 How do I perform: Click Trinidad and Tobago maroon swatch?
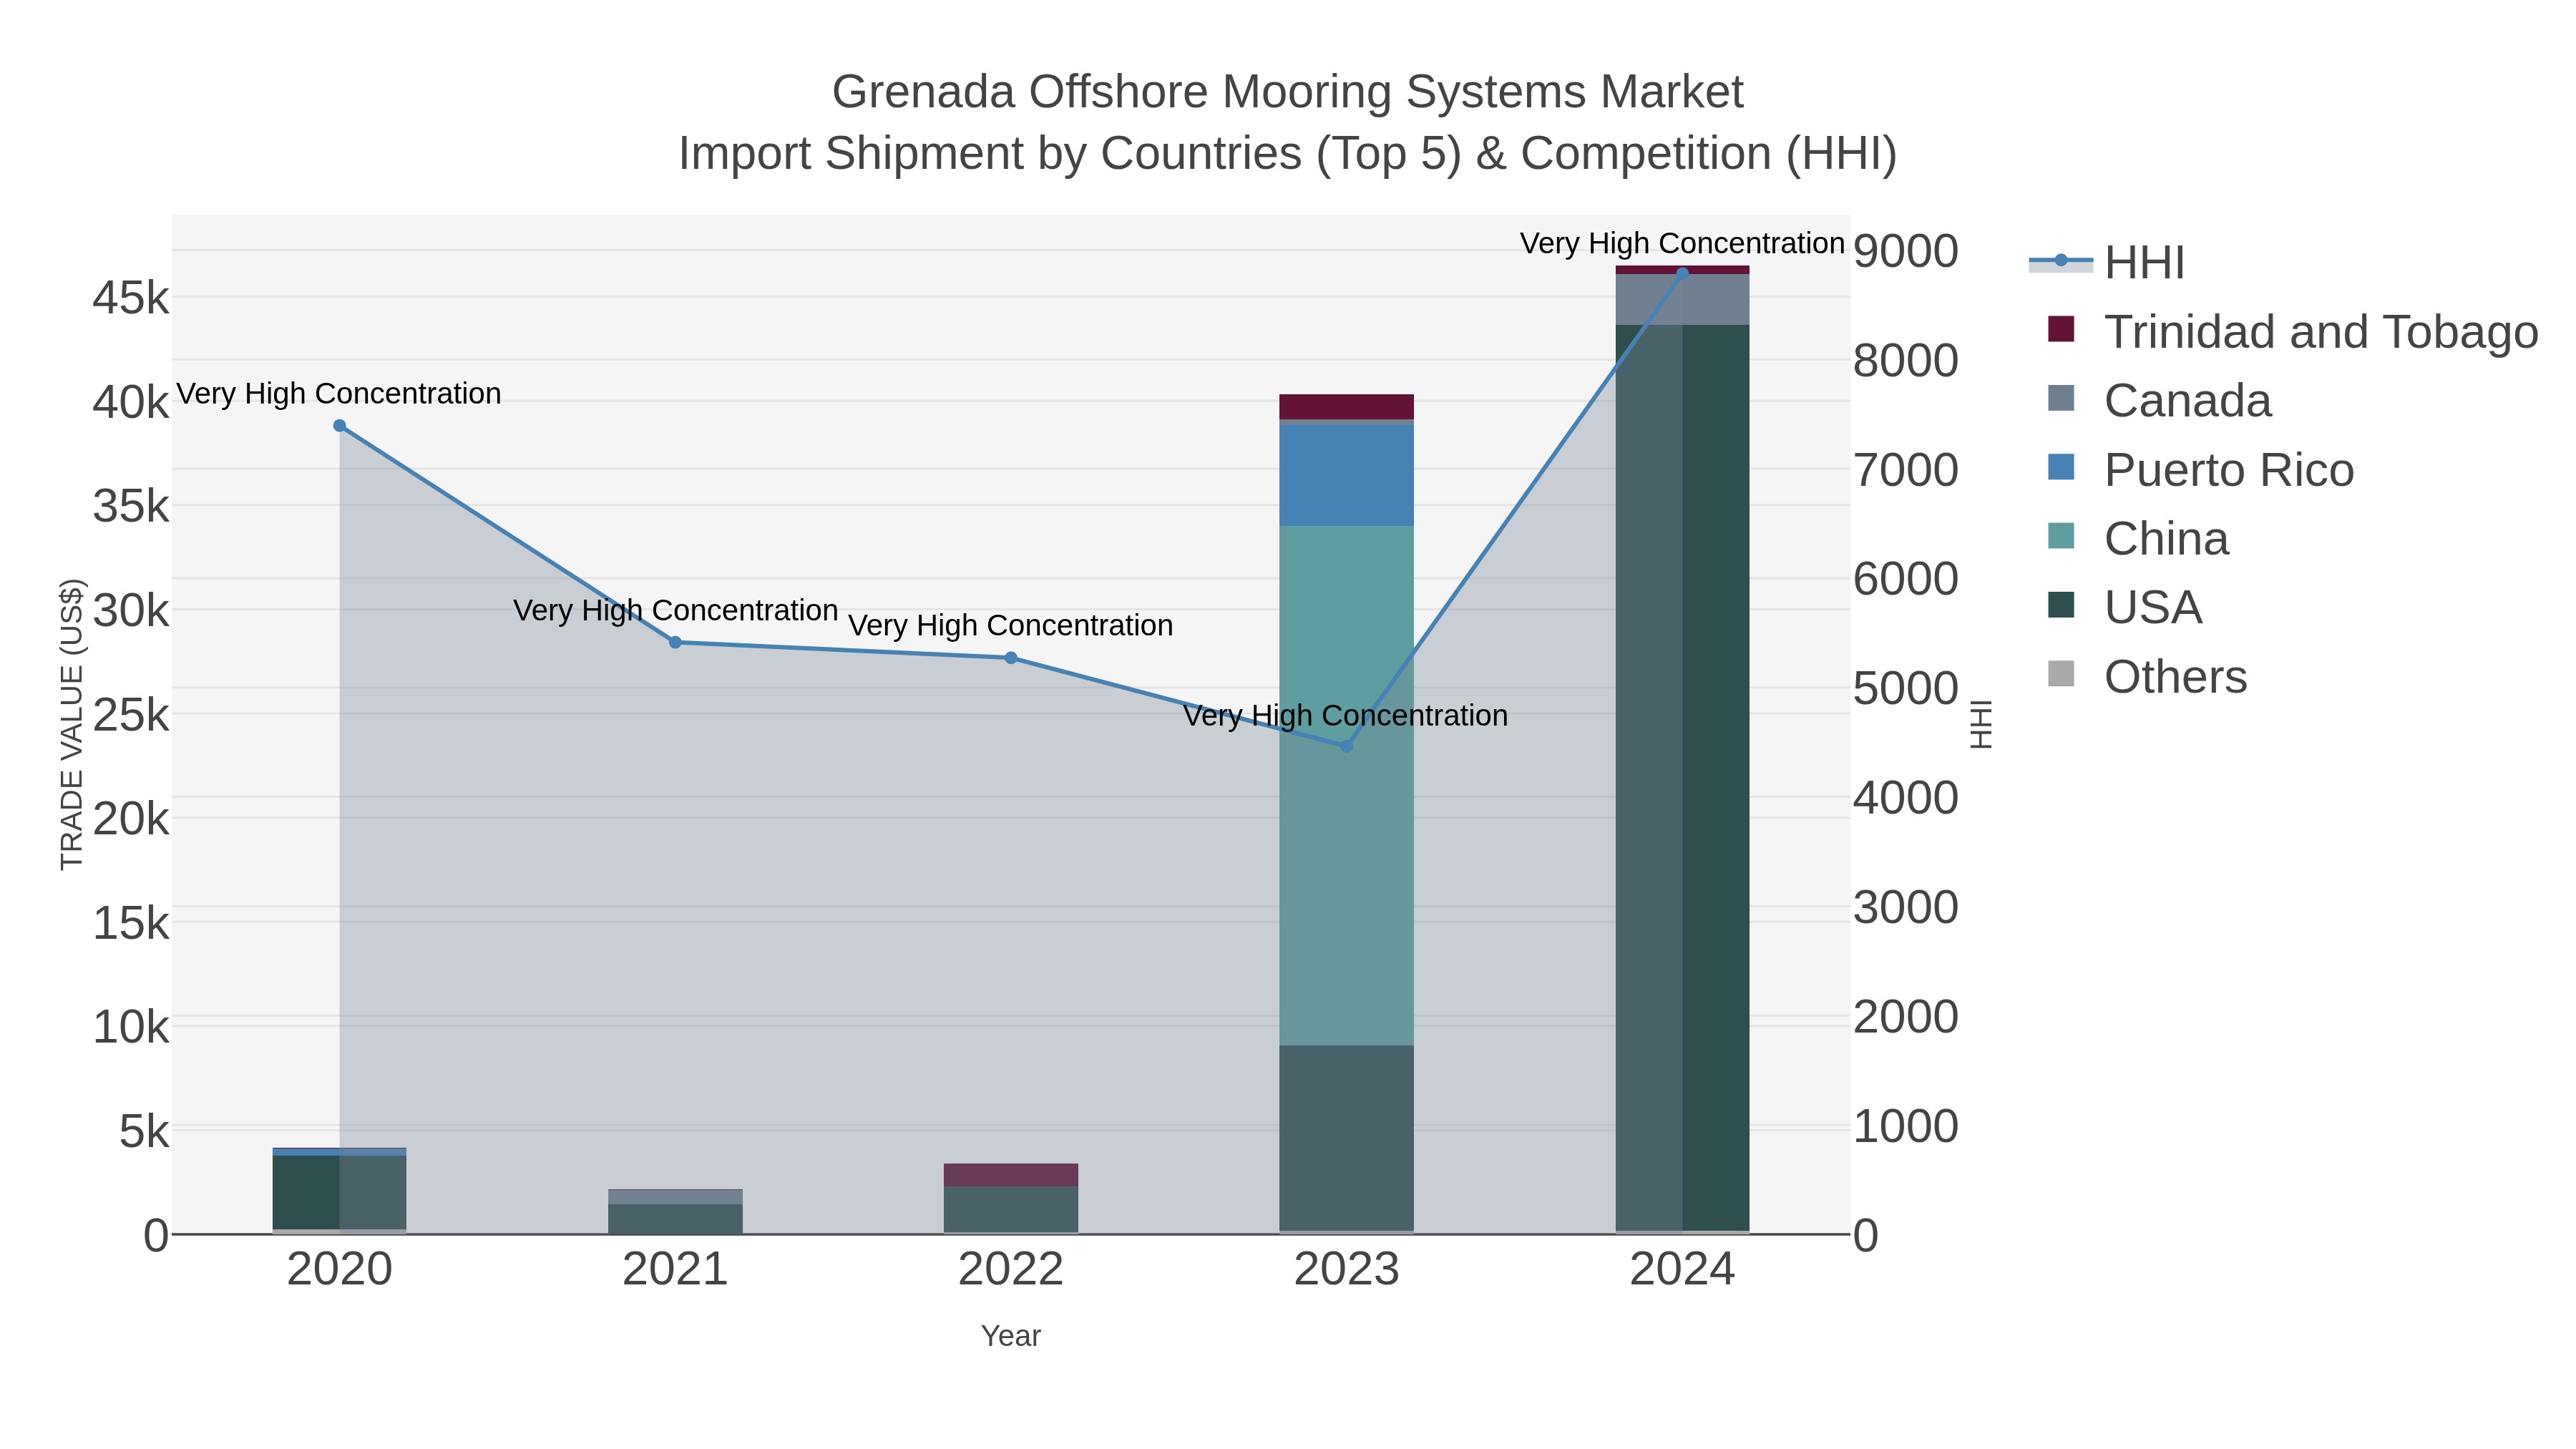[2061, 329]
